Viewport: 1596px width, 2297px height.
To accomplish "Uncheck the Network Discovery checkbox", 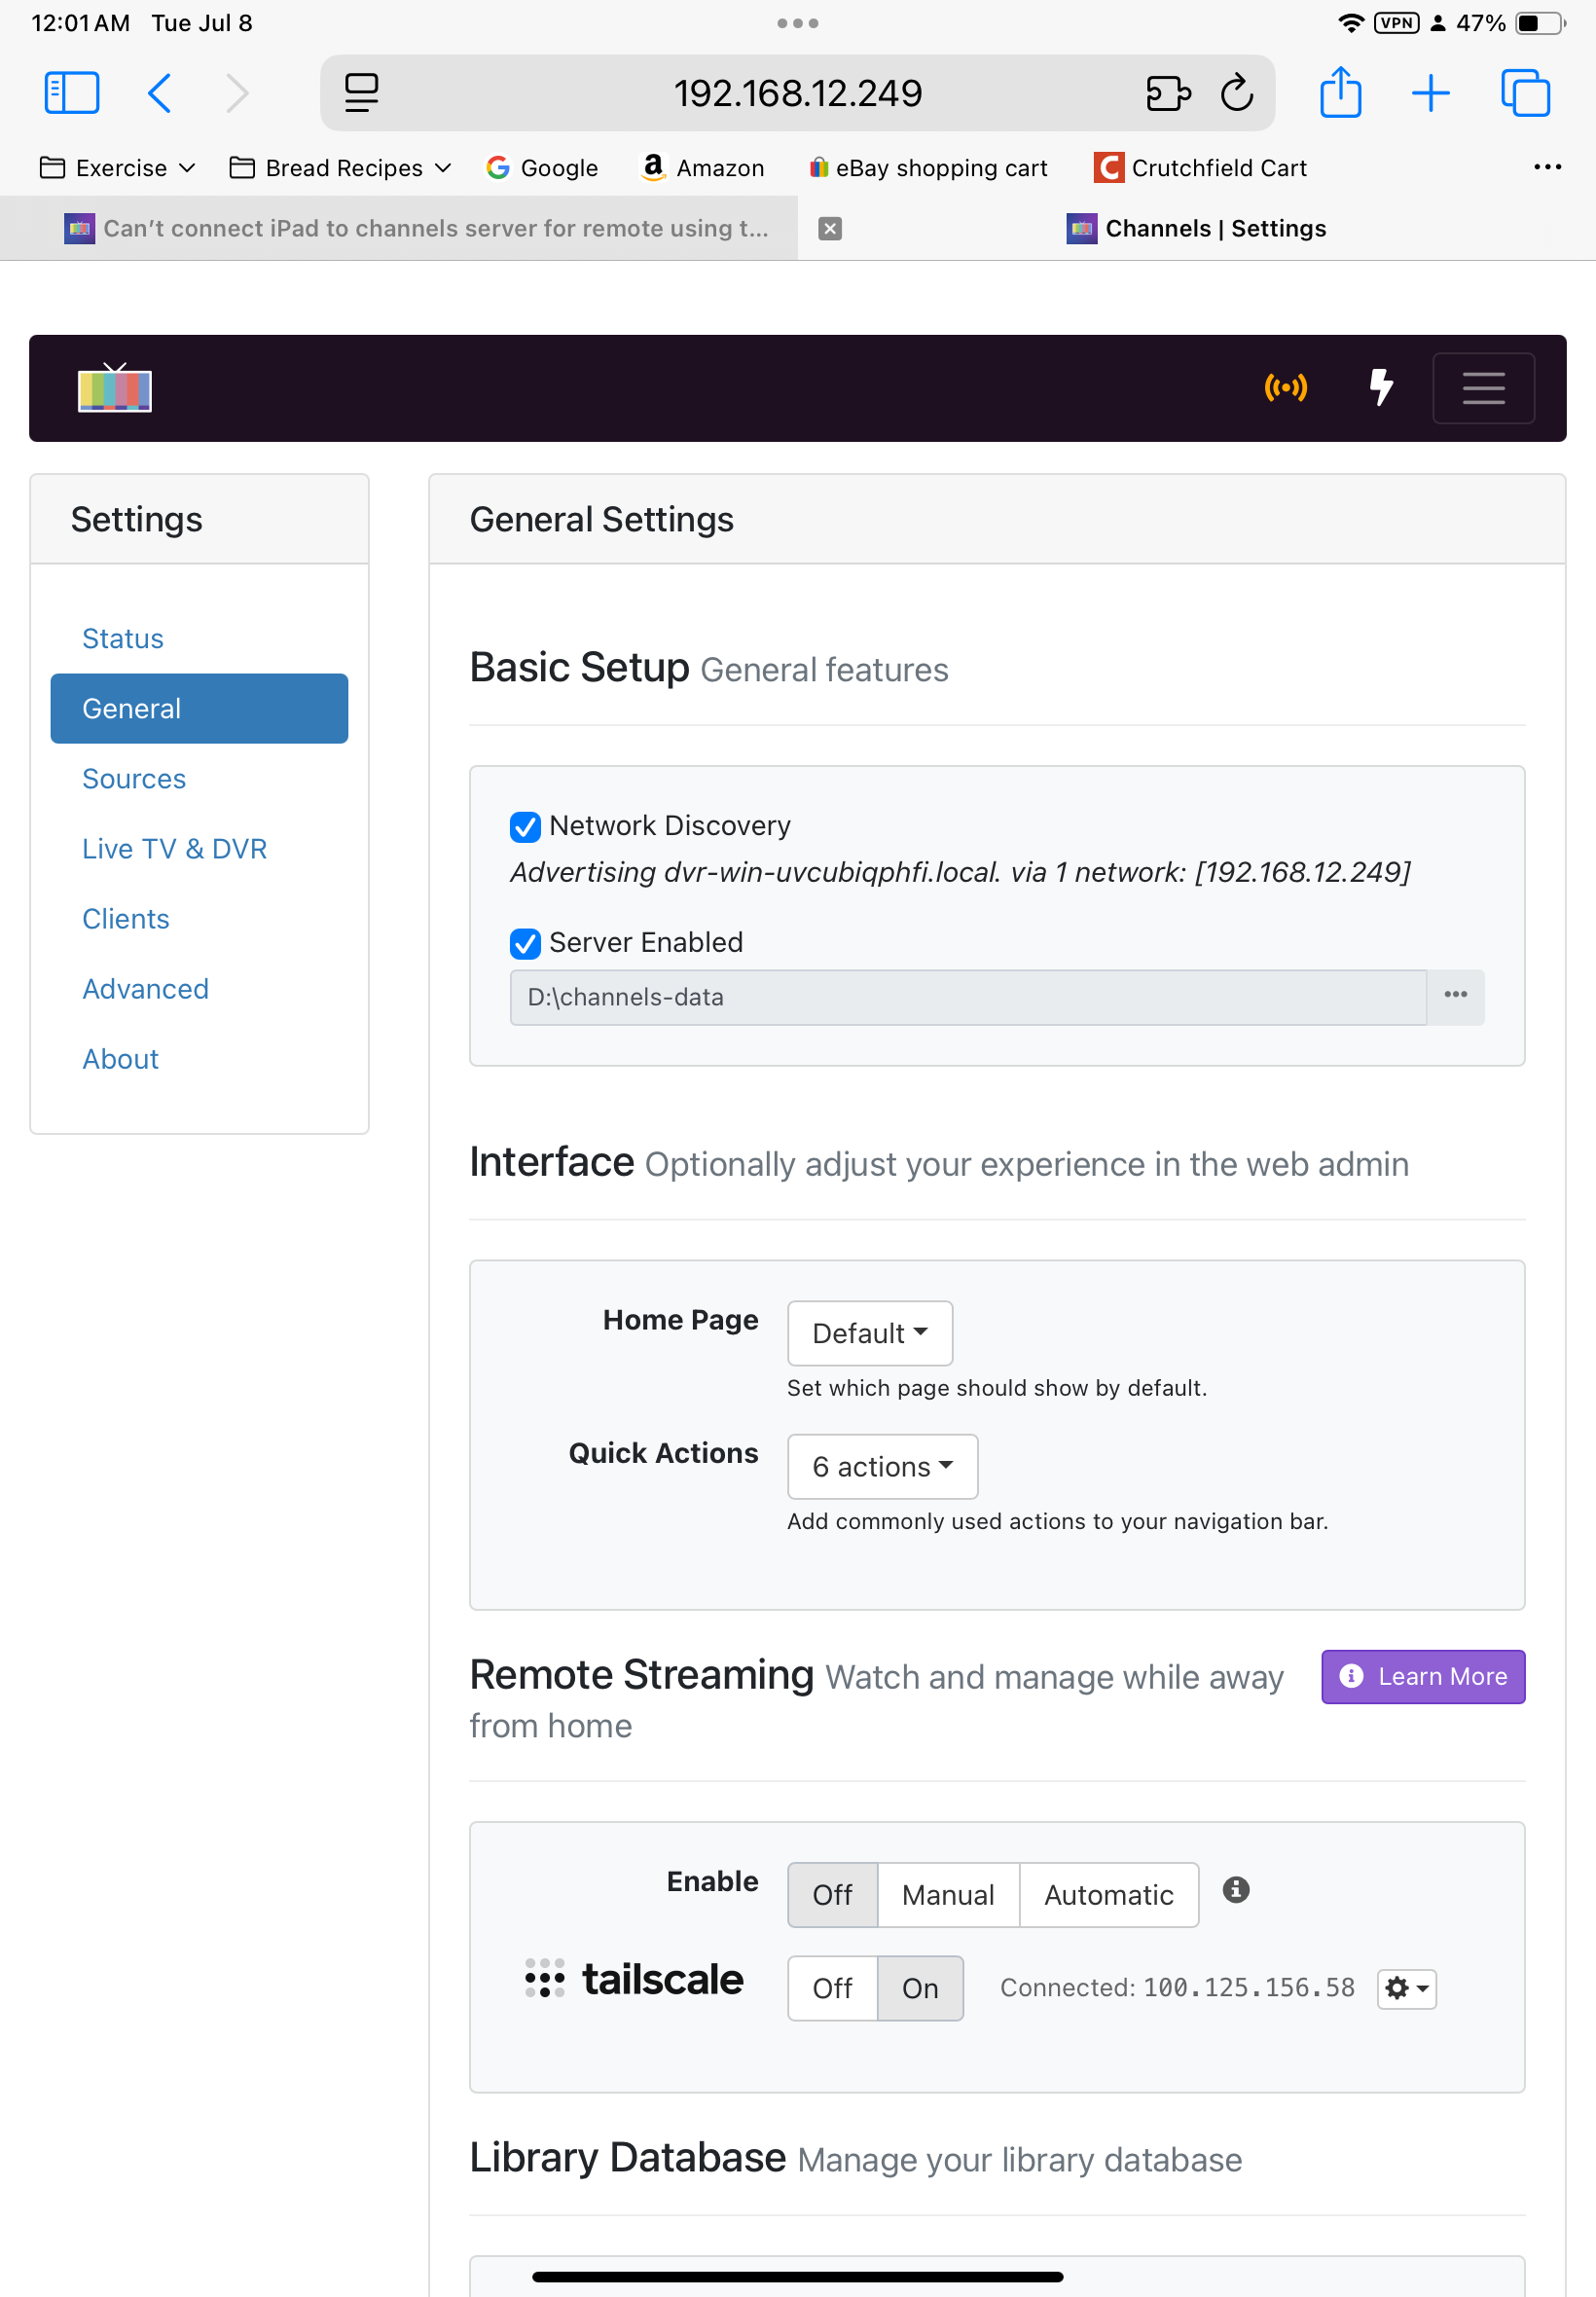I will pyautogui.click(x=525, y=827).
